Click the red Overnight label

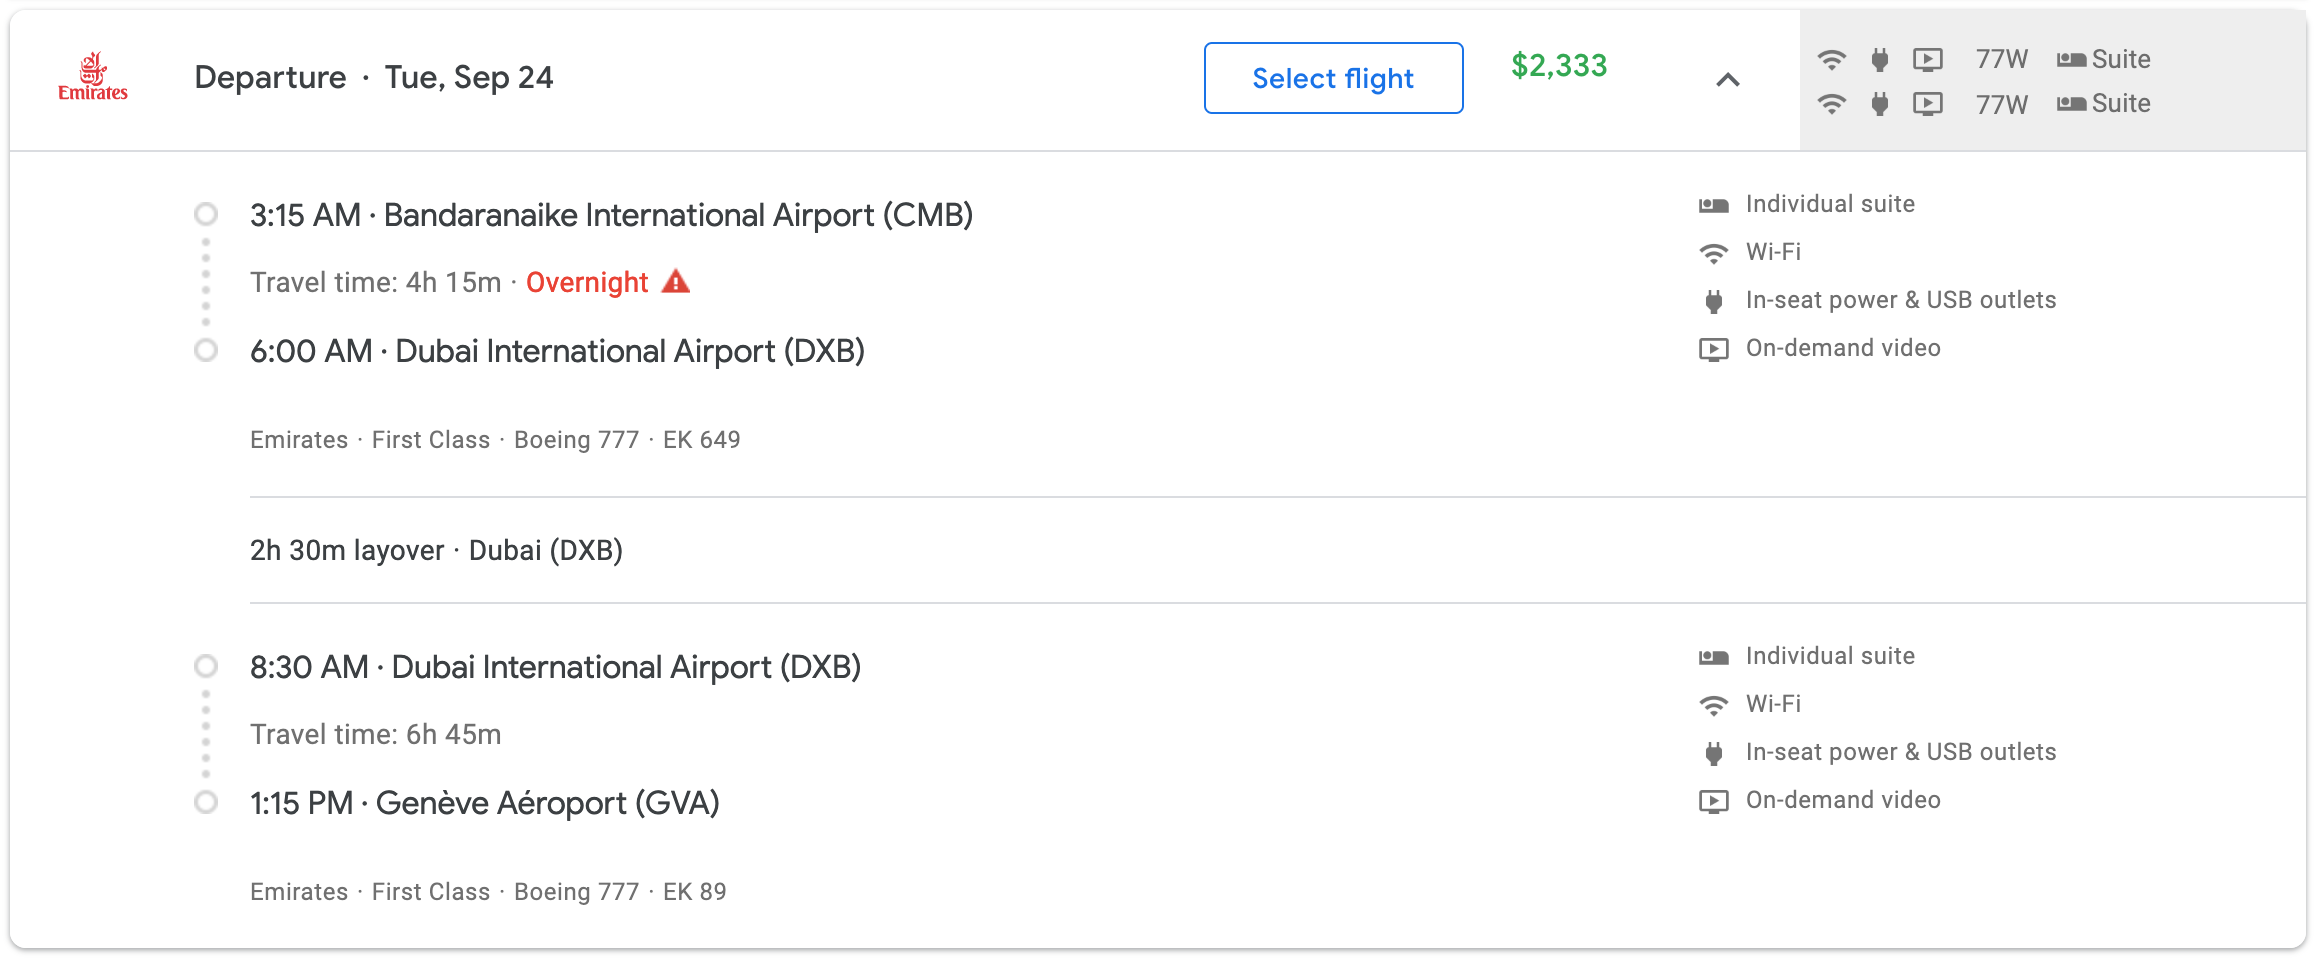(x=587, y=283)
